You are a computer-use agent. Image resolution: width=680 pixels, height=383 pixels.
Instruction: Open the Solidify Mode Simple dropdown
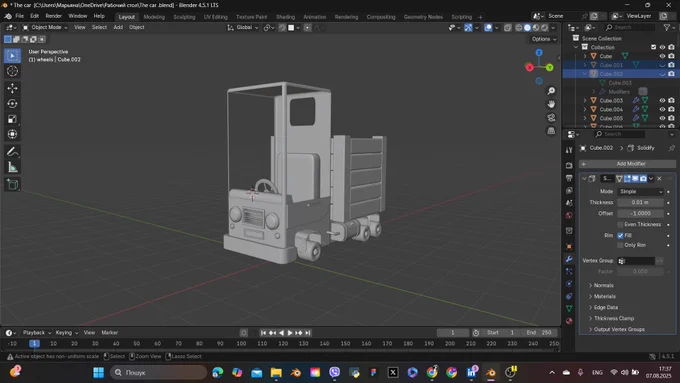pos(641,192)
